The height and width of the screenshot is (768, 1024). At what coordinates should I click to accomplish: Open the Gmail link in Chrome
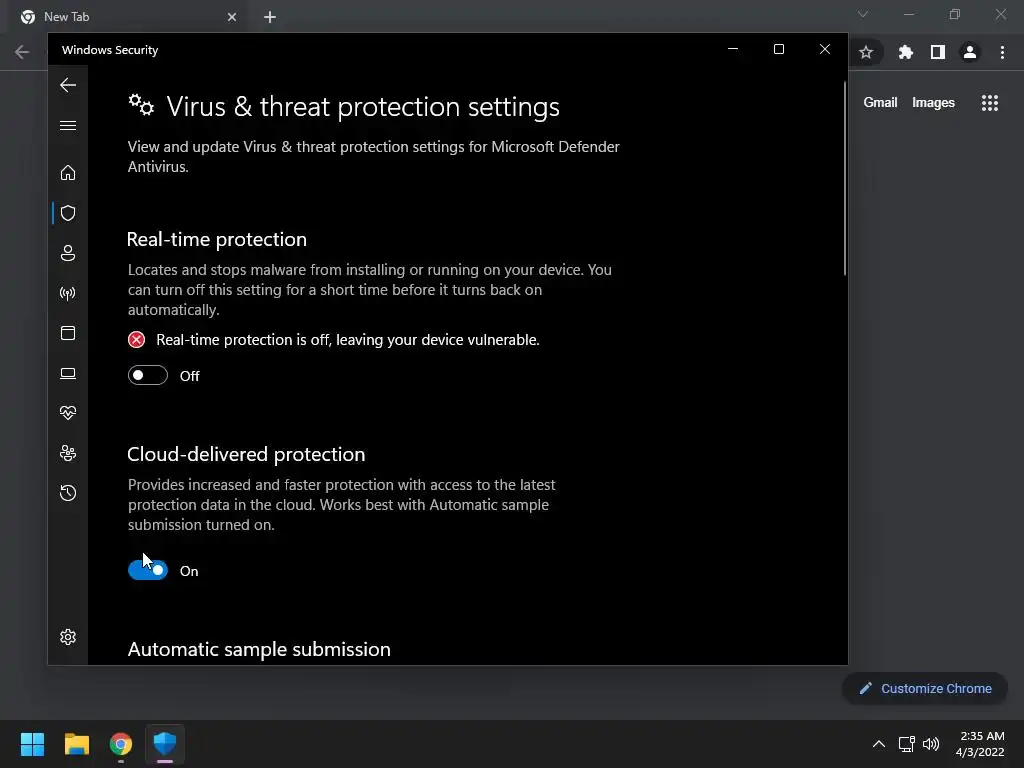[880, 103]
